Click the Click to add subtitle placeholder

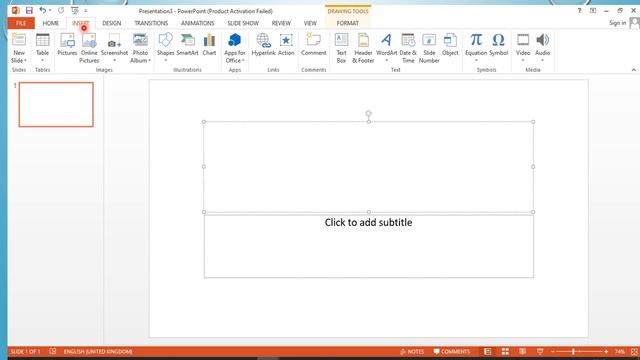click(369, 246)
